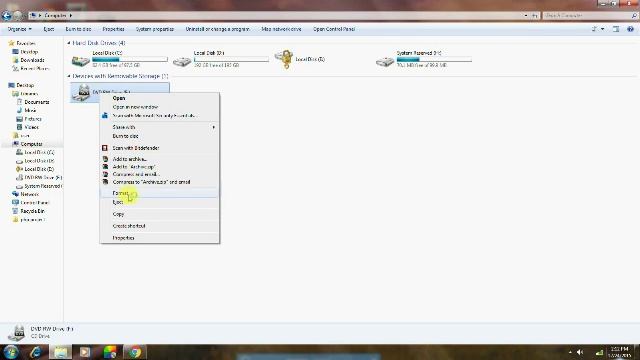The height and width of the screenshot is (360, 640).
Task: Select Local Disk (E:) in sidebar tree
Action: [x=39, y=169]
